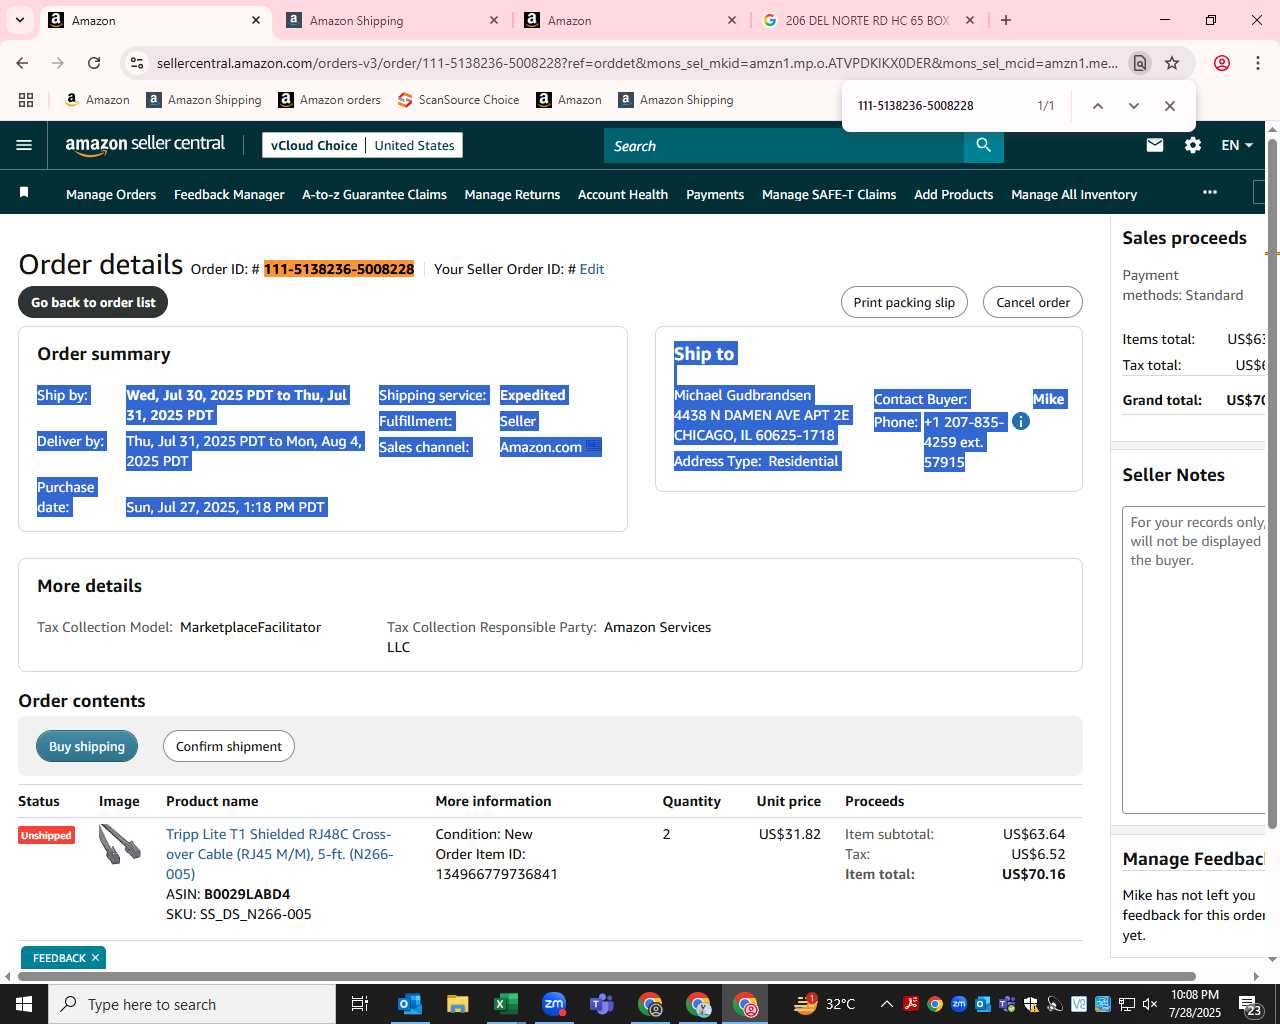This screenshot has height=1024, width=1280.
Task: Click the Cancel order button
Action: [1033, 302]
